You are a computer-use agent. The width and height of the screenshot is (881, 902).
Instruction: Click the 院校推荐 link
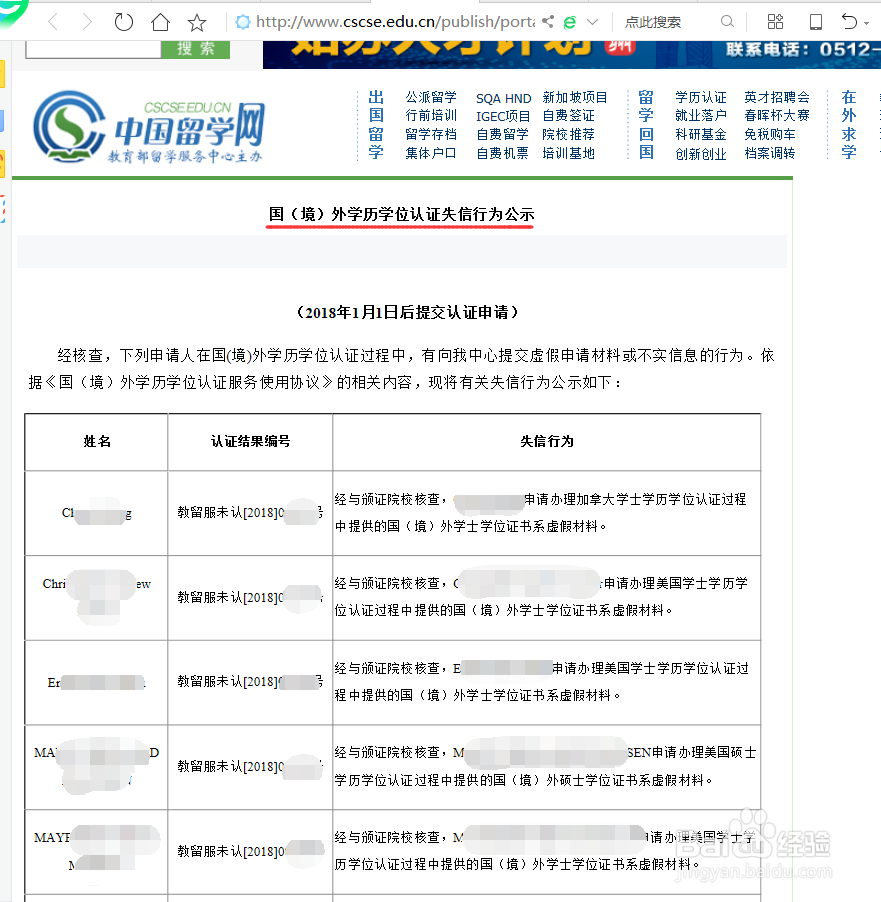coord(569,134)
